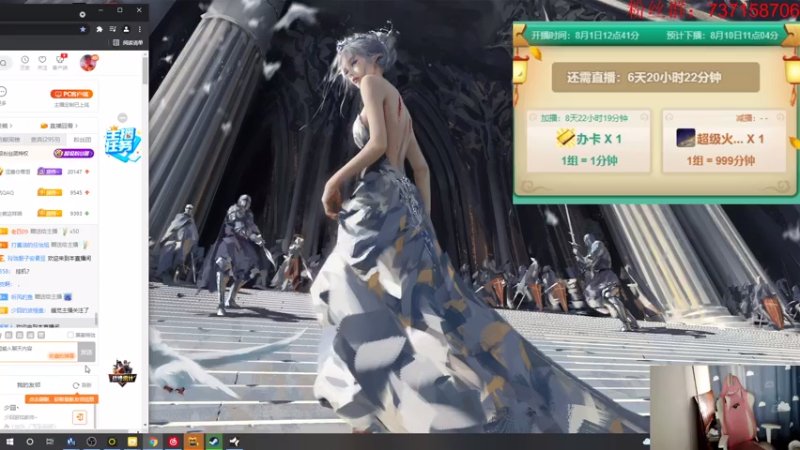Click the gray 发送 send button

coord(86,352)
